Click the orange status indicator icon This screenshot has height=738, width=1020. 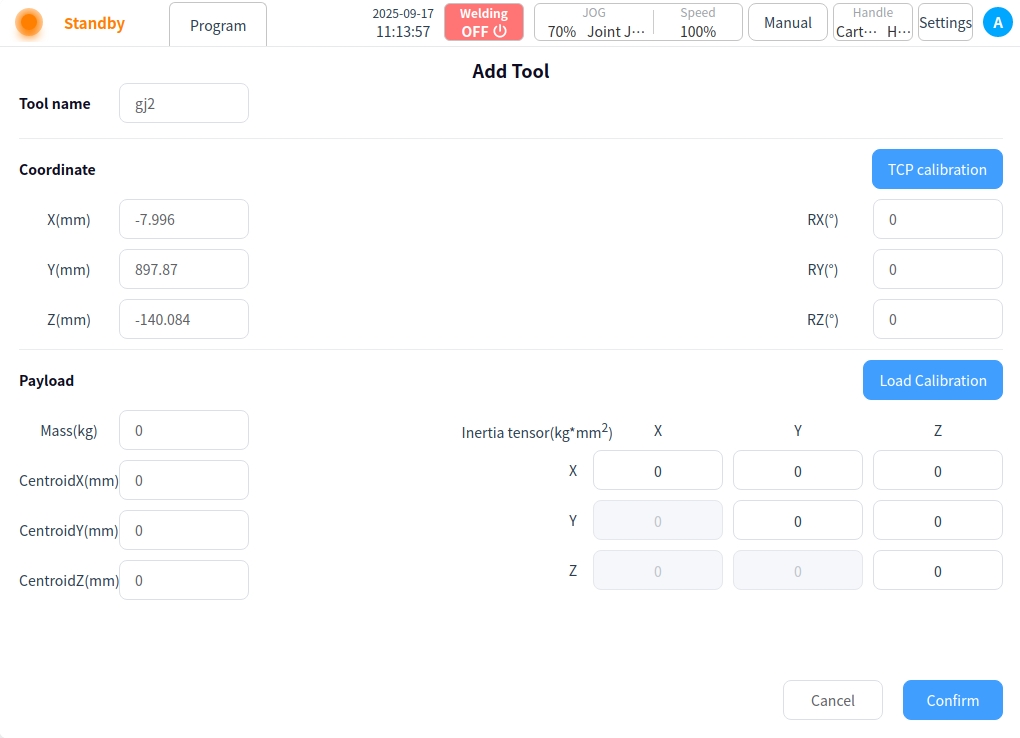coord(29,23)
